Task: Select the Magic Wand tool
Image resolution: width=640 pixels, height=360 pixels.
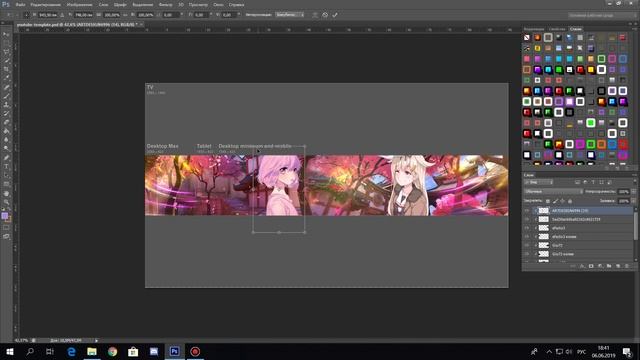Action: pos(6,61)
